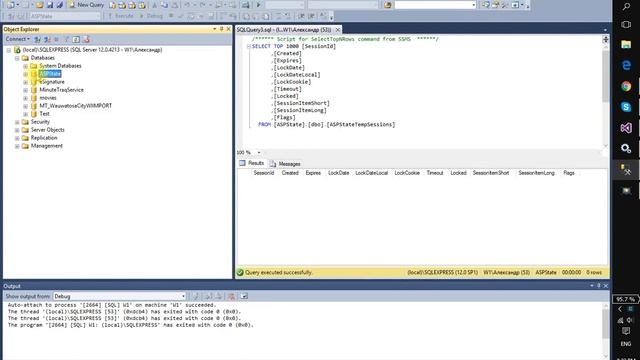This screenshot has width=640, height=360.
Task: Toggle word wrap icon in Output toolbar
Action: click(x=244, y=296)
